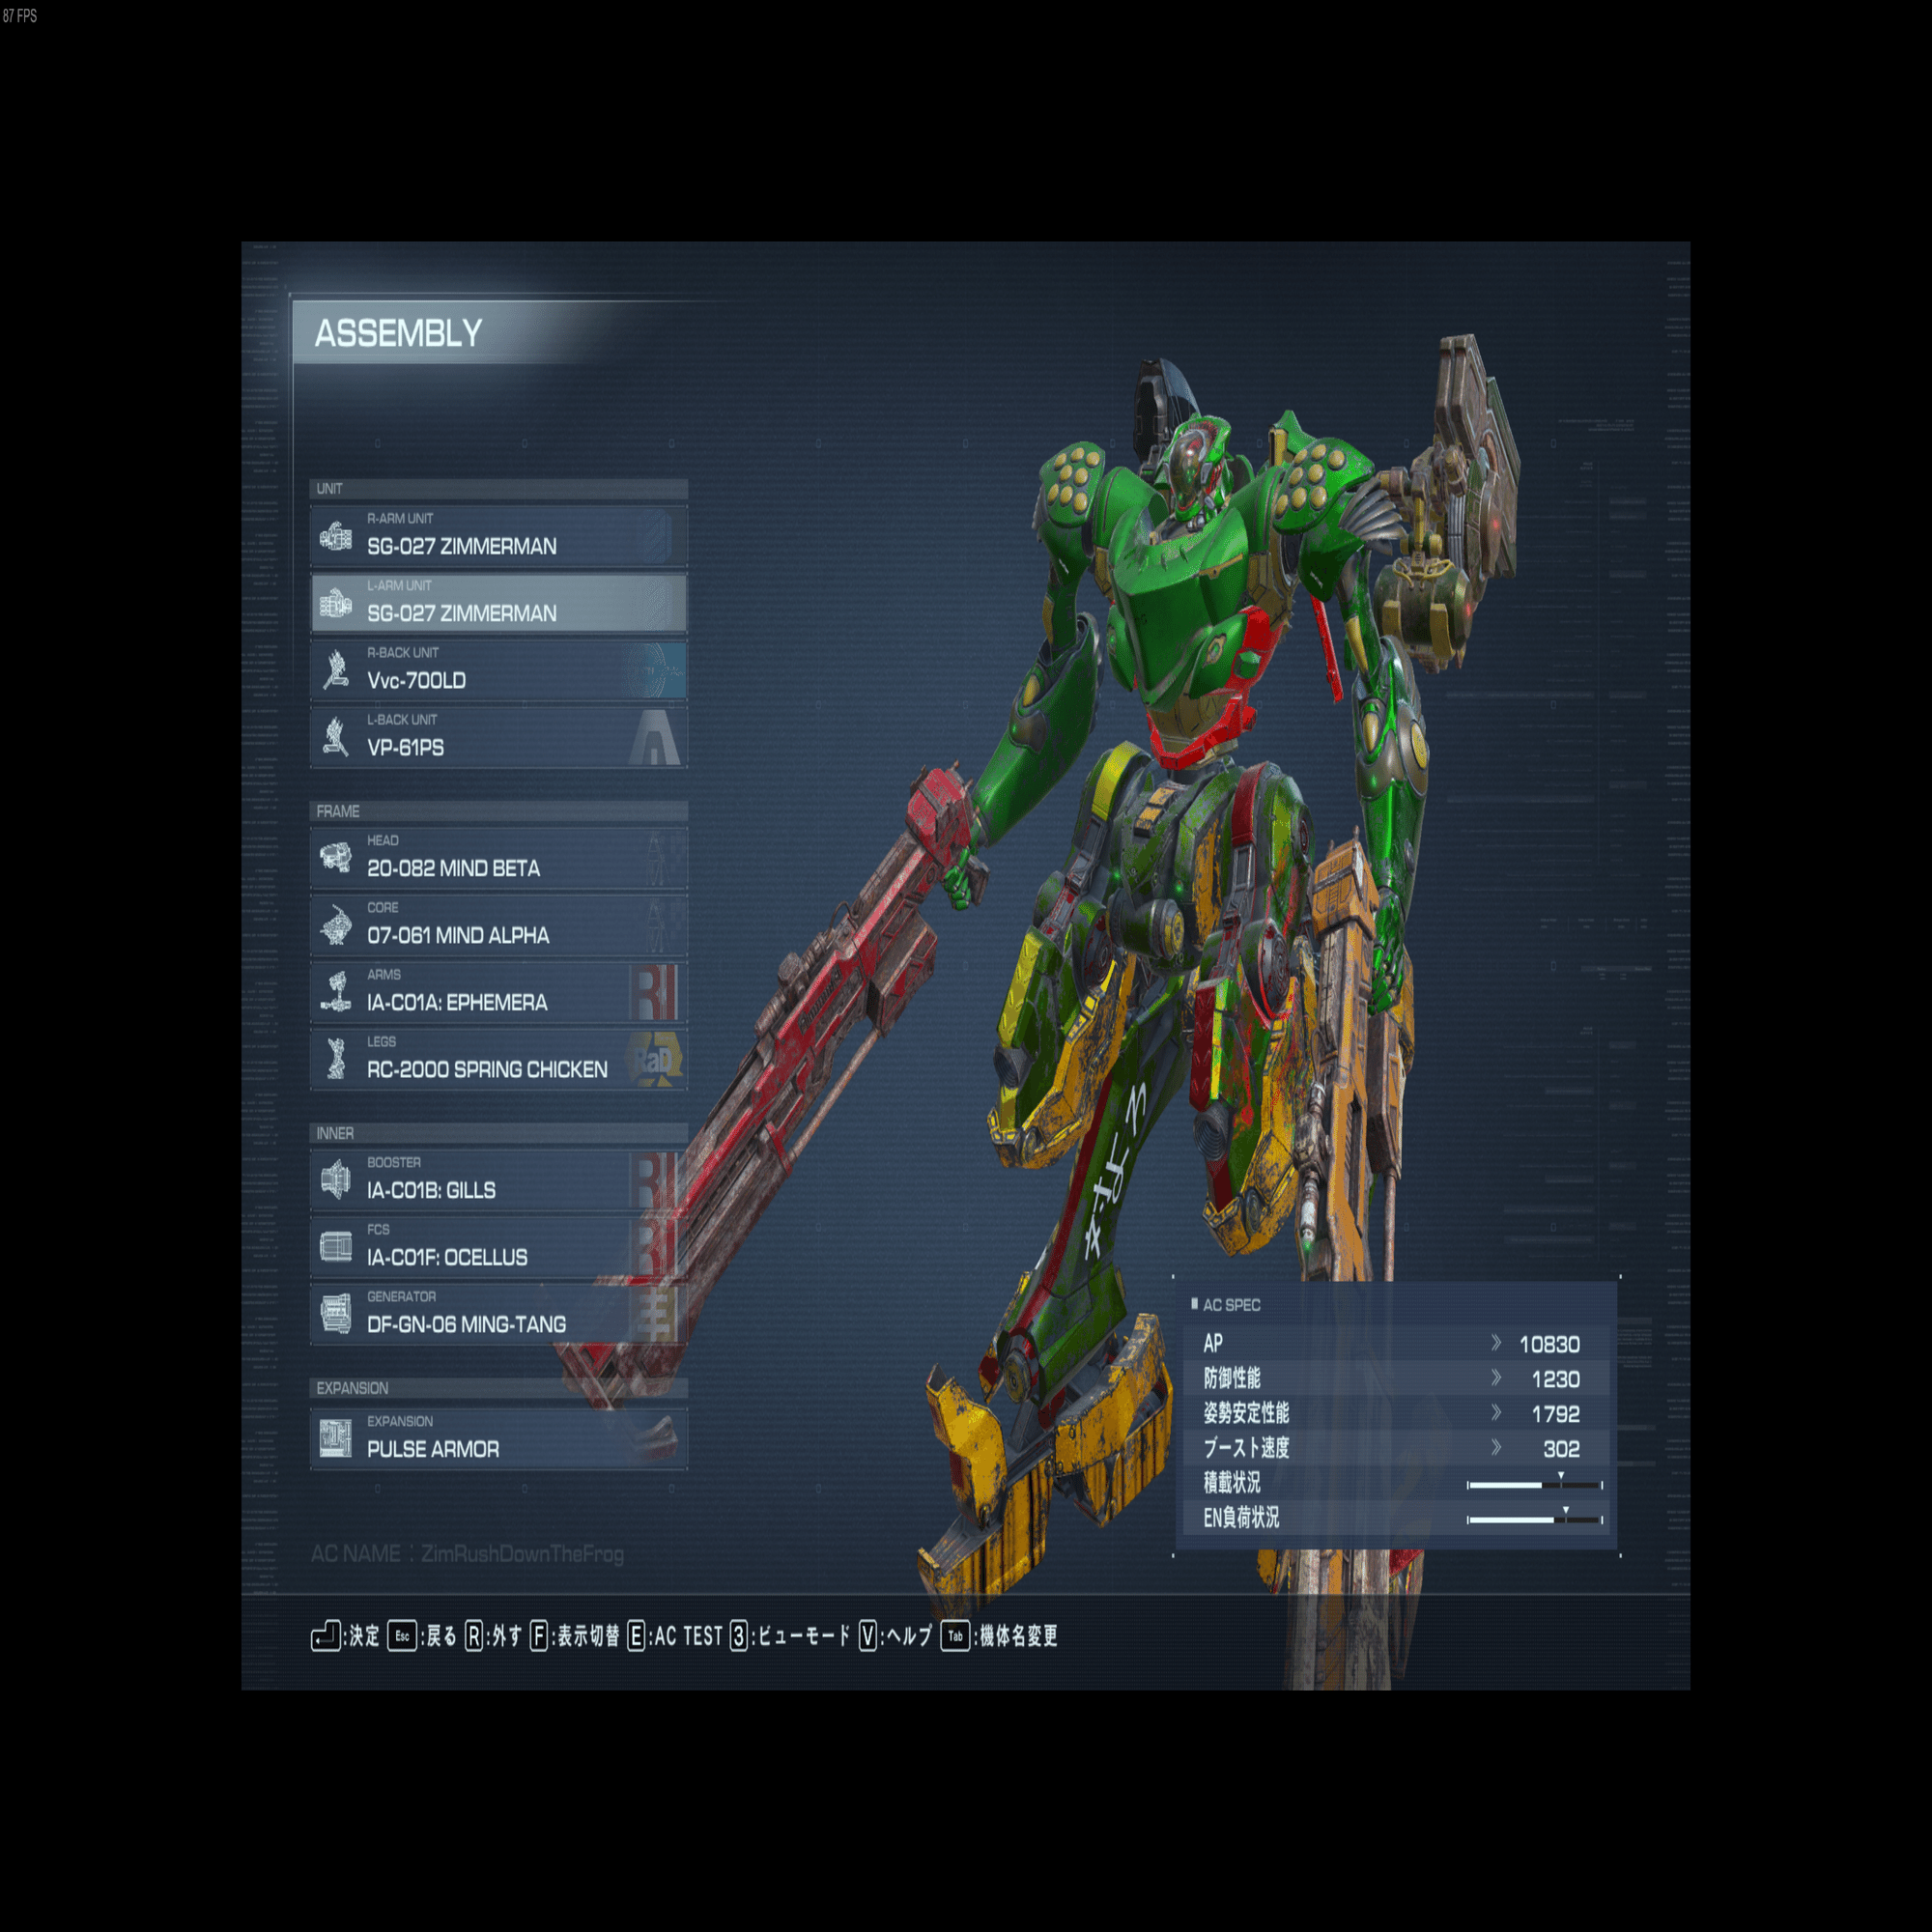The height and width of the screenshot is (1932, 1932).
Task: Select R-ARM UNIT SG-027 ZIMMERMAN slot
Action: [499, 537]
